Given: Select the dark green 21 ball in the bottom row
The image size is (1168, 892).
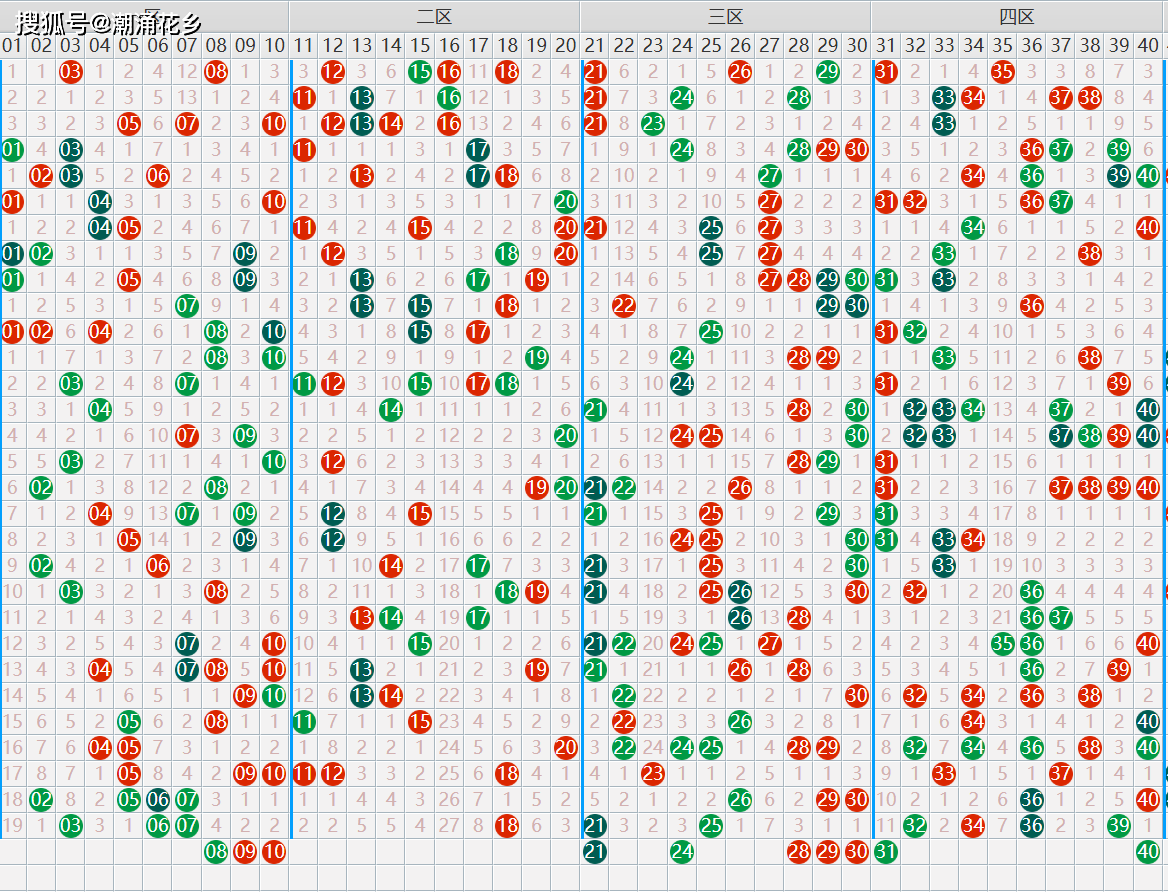Looking at the screenshot, I should coord(595,852).
